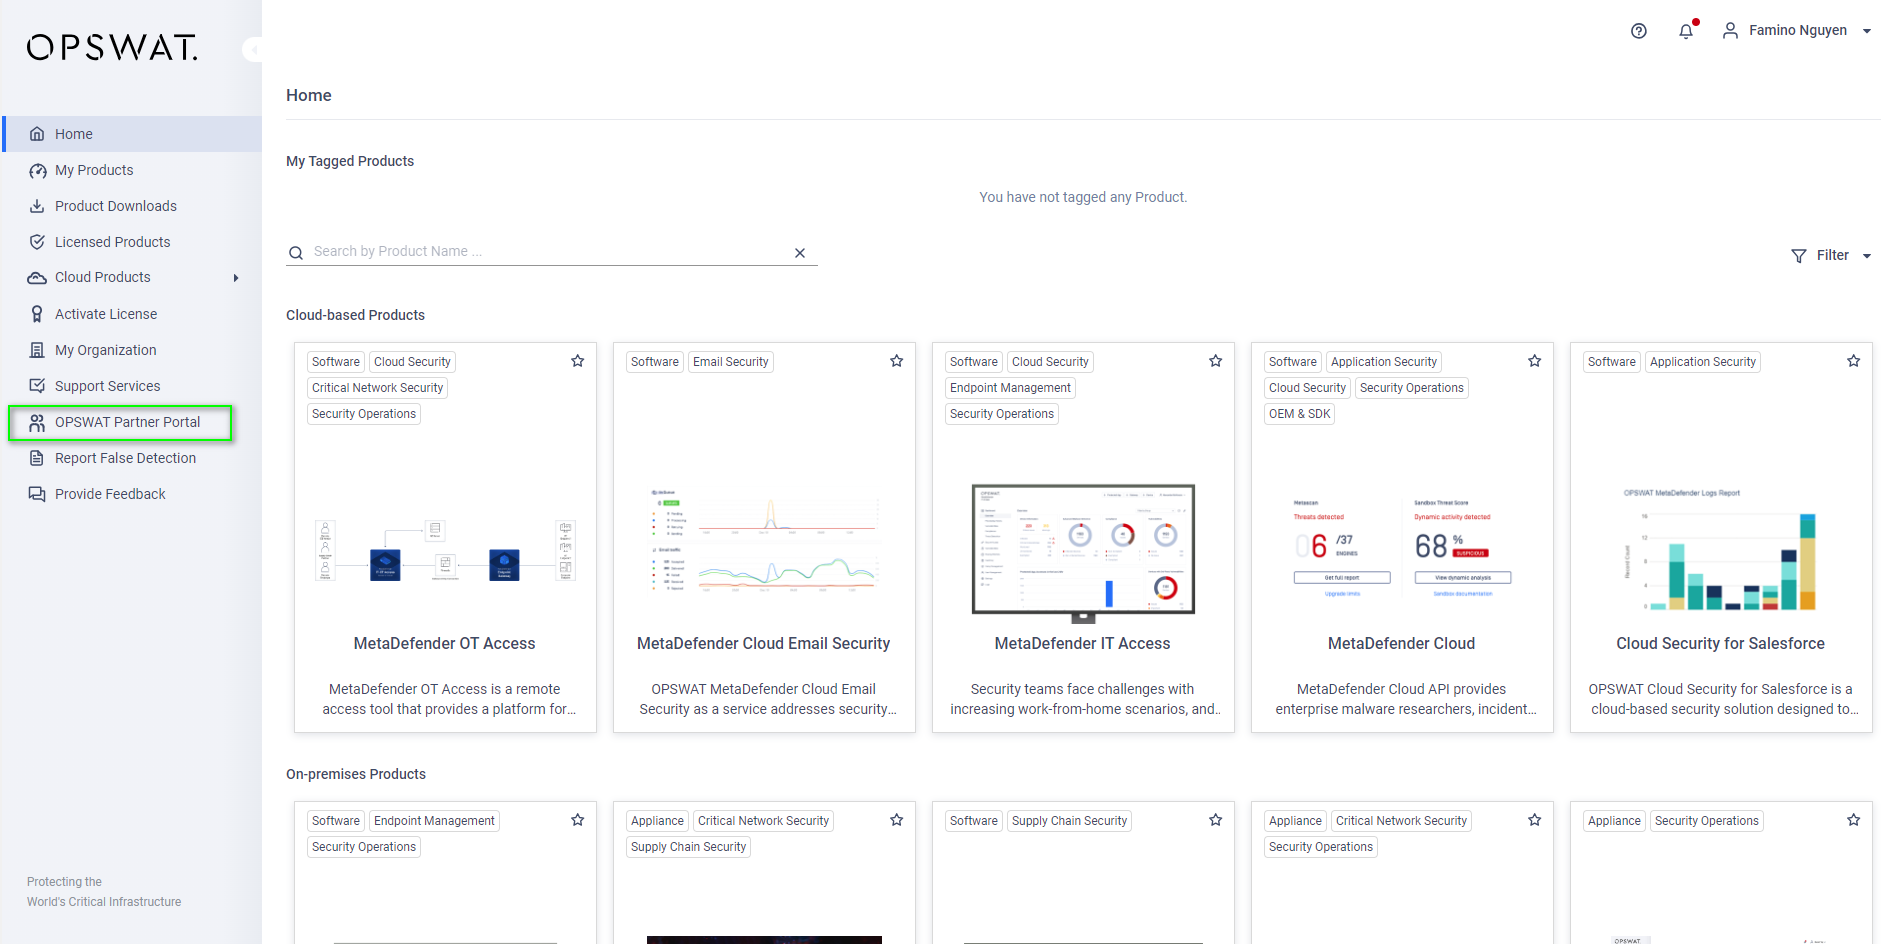Viewport: 1902px width, 944px height.
Task: Click the Licensed Products shield icon
Action: coord(37,242)
